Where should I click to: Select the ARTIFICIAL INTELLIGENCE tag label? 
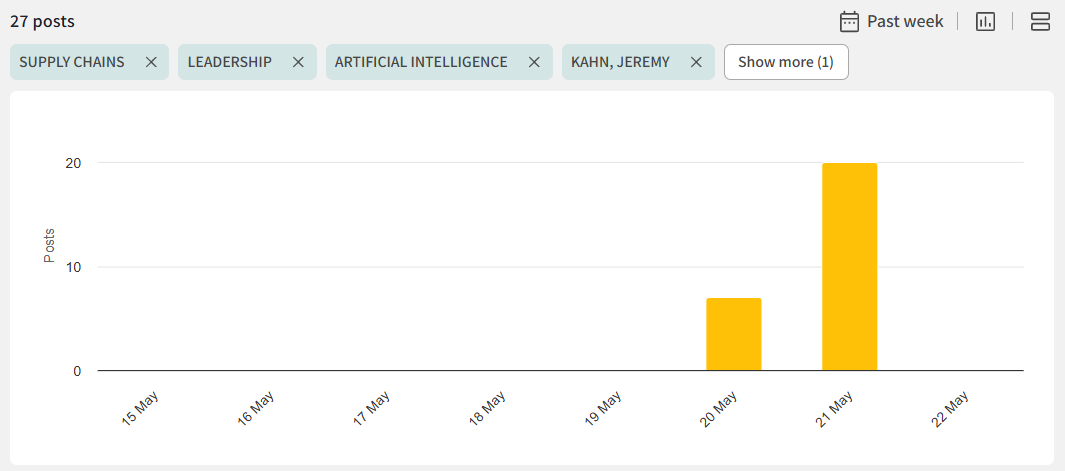coord(421,62)
